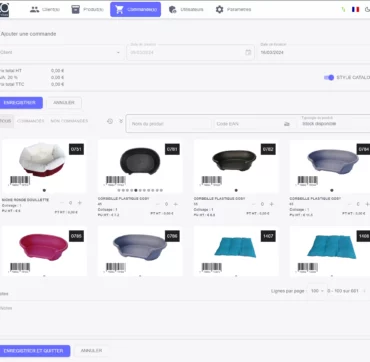370x362 pixels.
Task: Switch language via the French flag
Action: pos(356,9)
